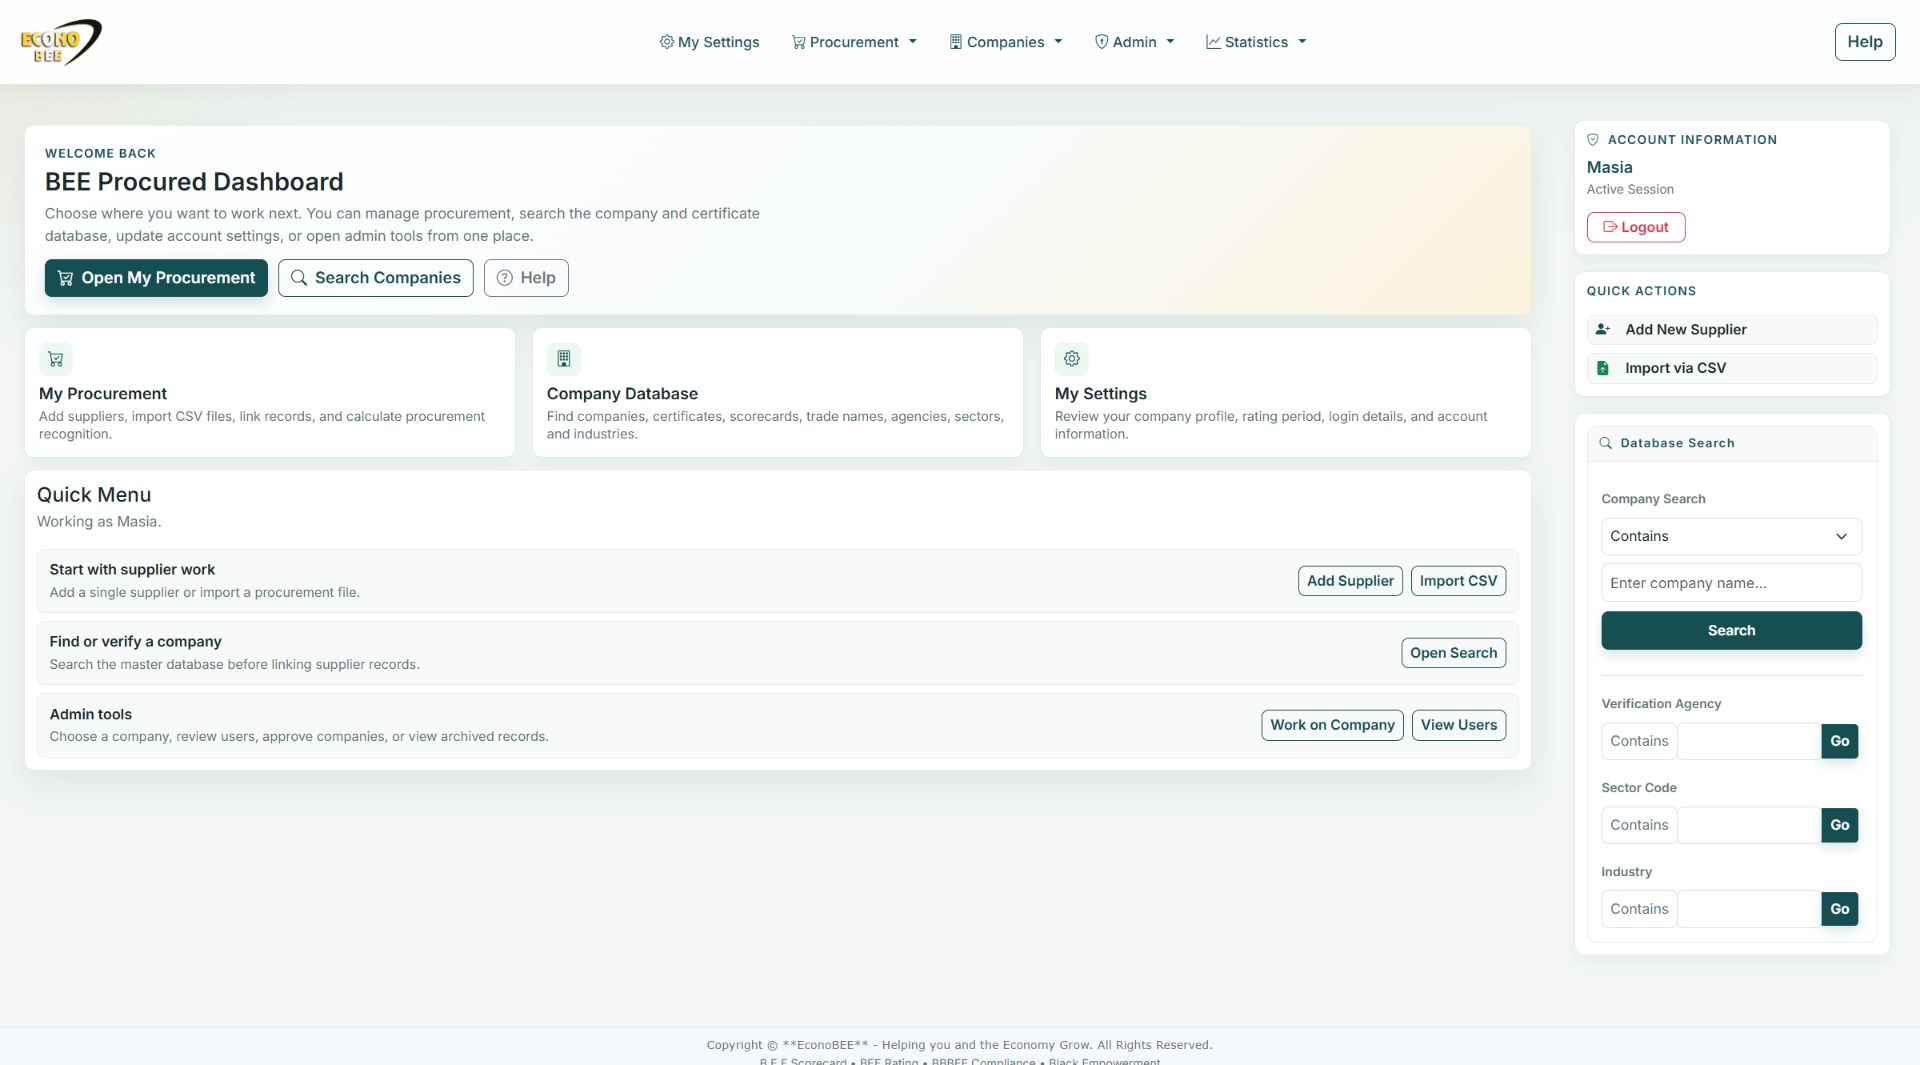Click Open My Procurement button
Image resolution: width=1920 pixels, height=1065 pixels.
(x=156, y=278)
